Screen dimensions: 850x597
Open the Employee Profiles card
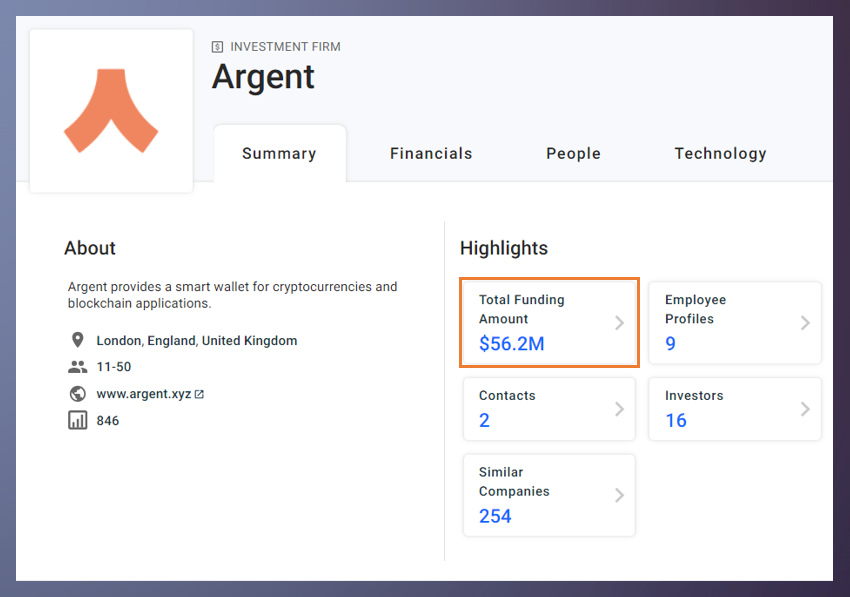(735, 323)
